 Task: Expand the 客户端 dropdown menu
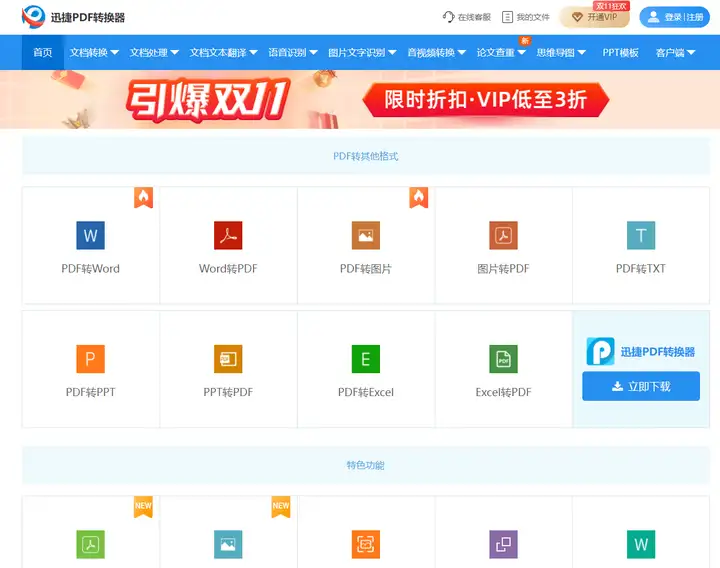click(675, 52)
